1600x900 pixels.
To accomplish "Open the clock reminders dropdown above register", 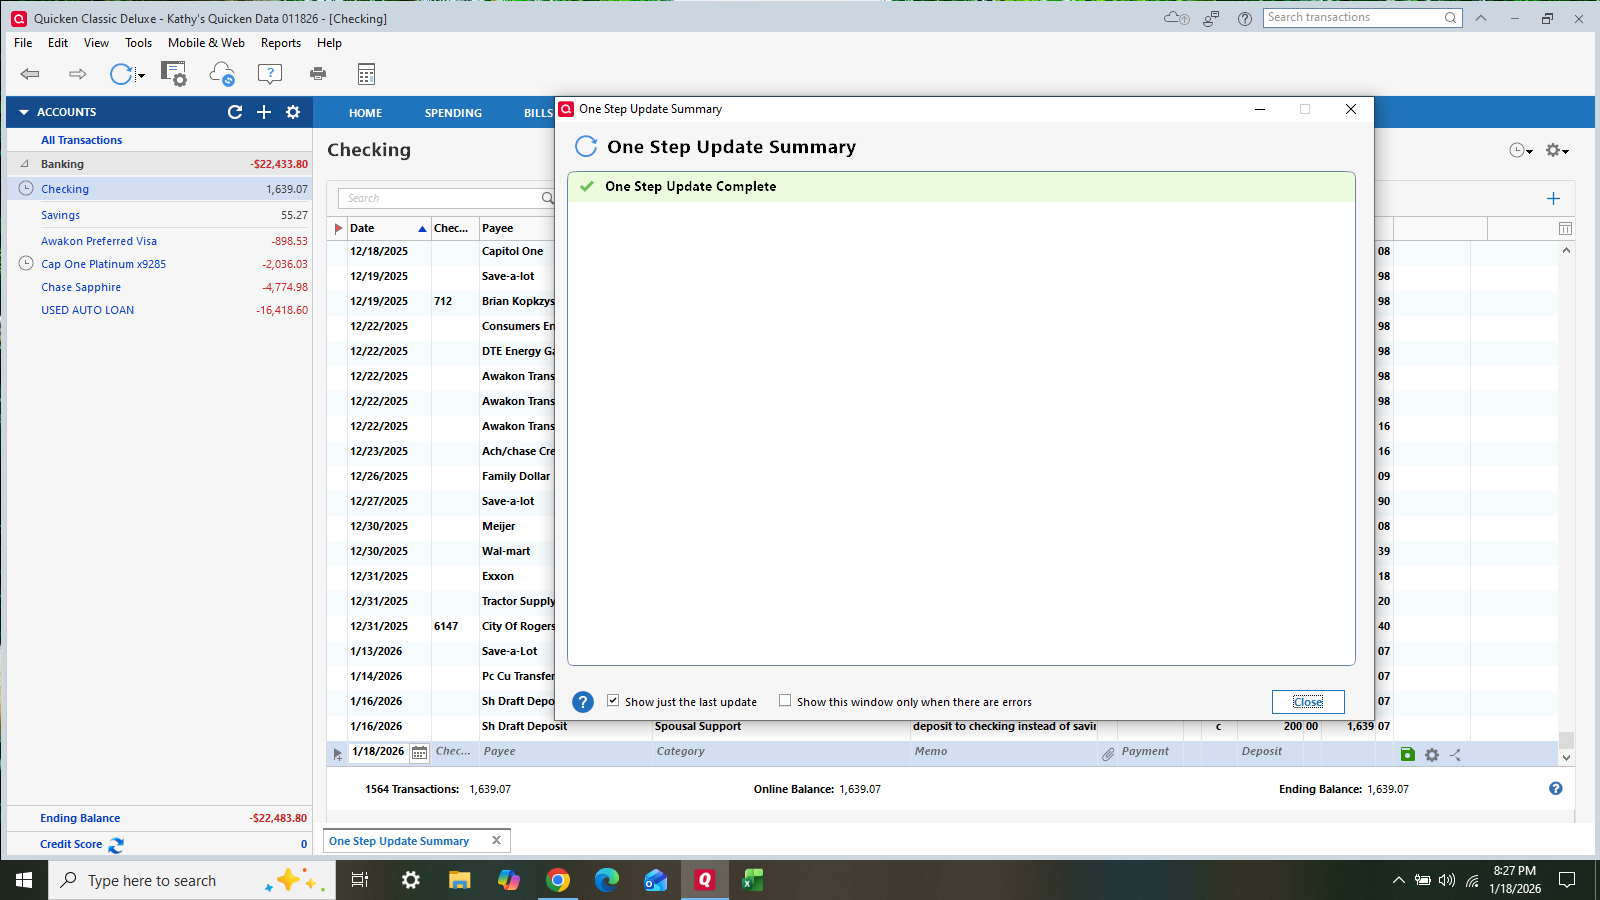I will tap(1521, 150).
